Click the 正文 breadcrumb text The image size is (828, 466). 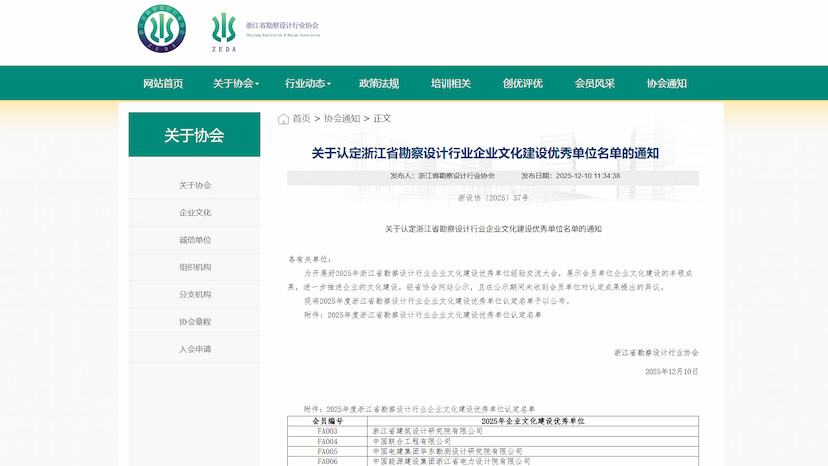pos(382,118)
